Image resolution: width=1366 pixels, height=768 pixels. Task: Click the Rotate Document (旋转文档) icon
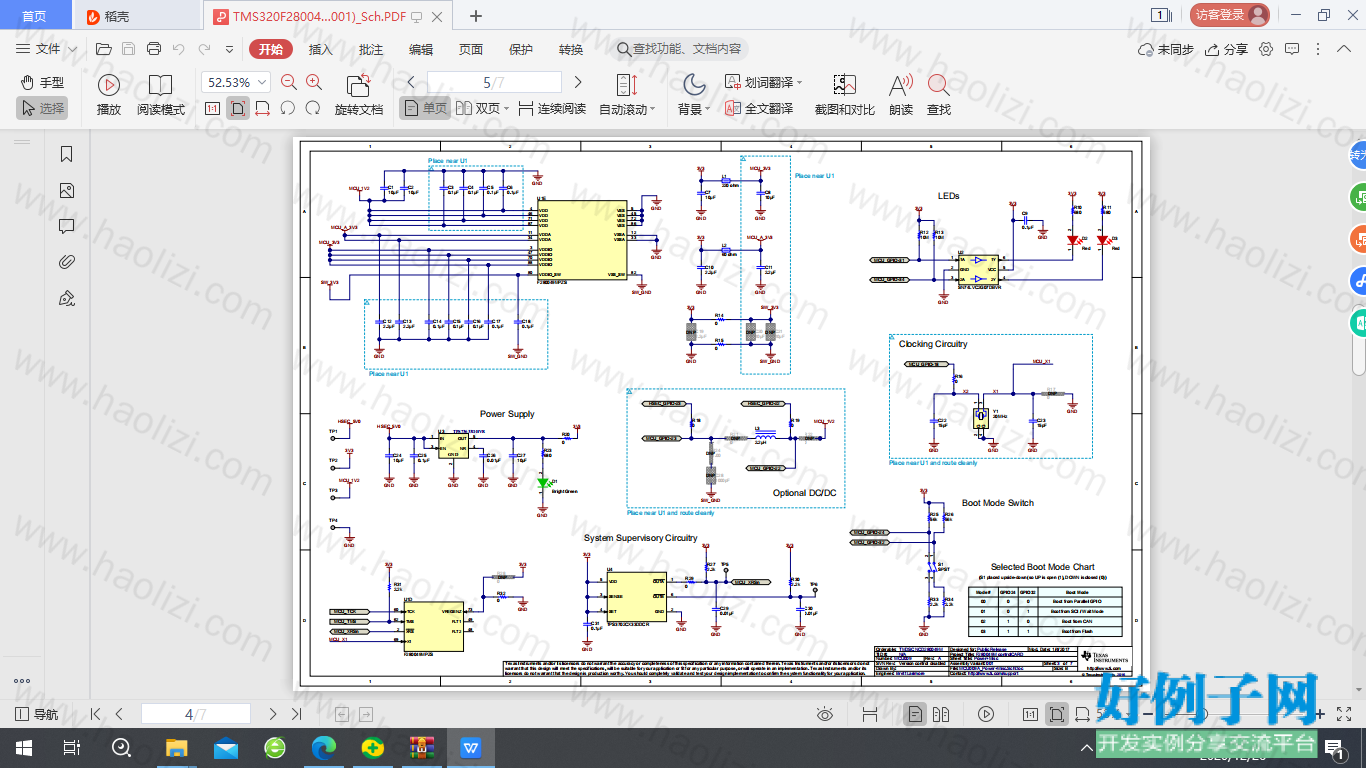[358, 86]
